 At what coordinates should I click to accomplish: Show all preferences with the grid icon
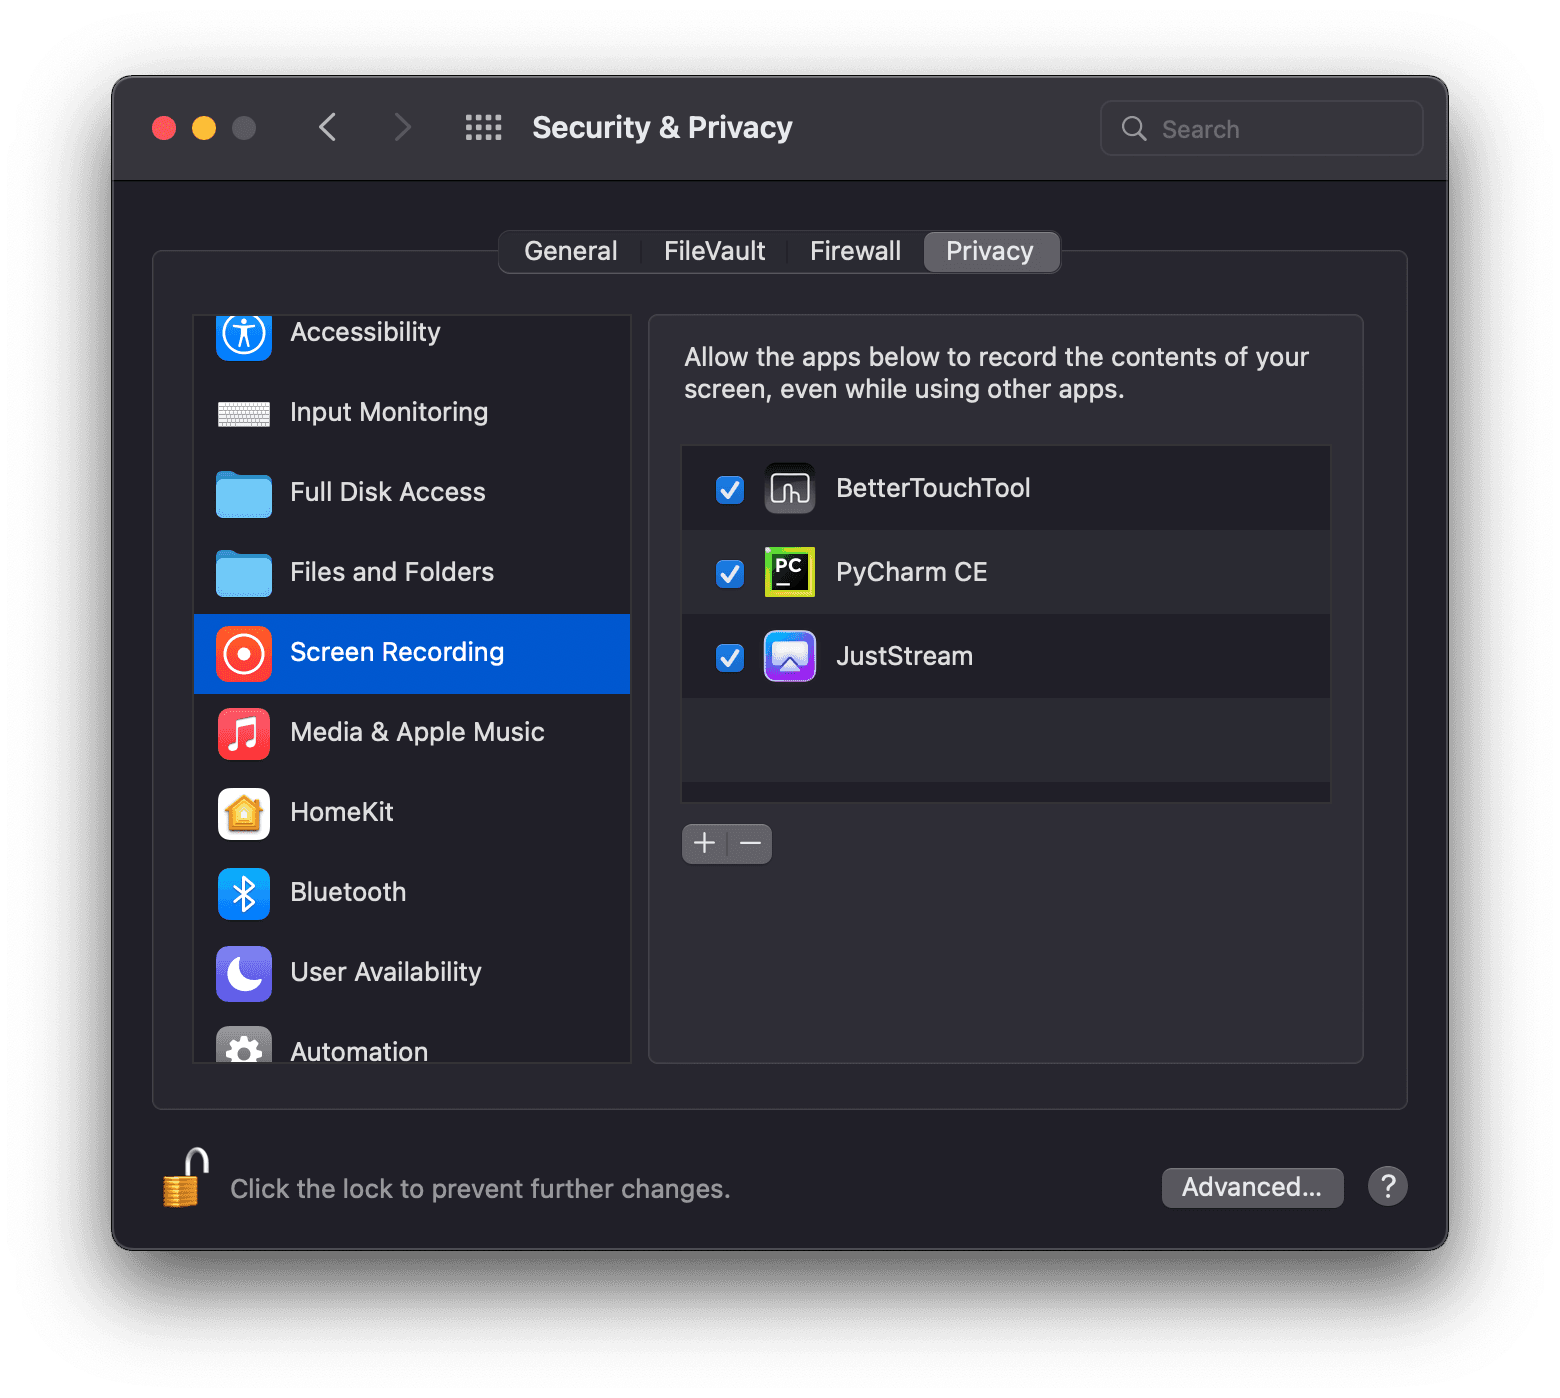484,128
